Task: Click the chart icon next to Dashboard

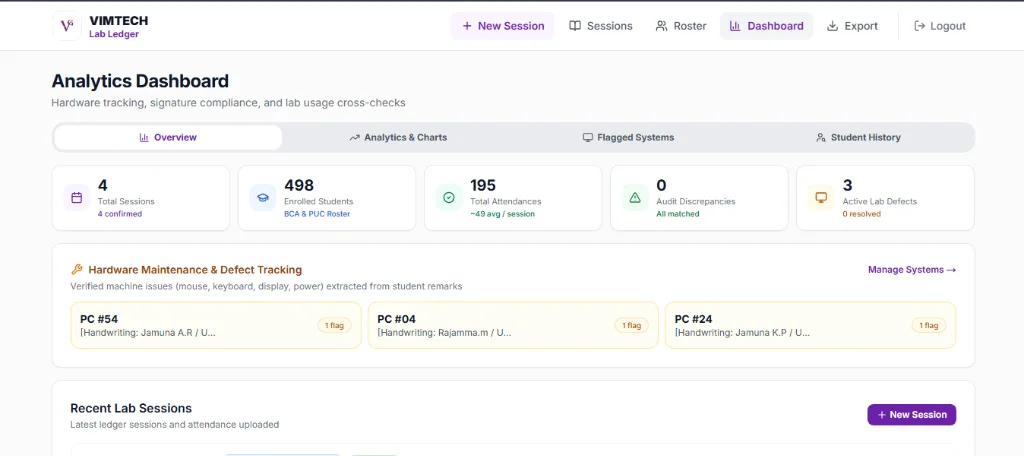Action: click(735, 26)
